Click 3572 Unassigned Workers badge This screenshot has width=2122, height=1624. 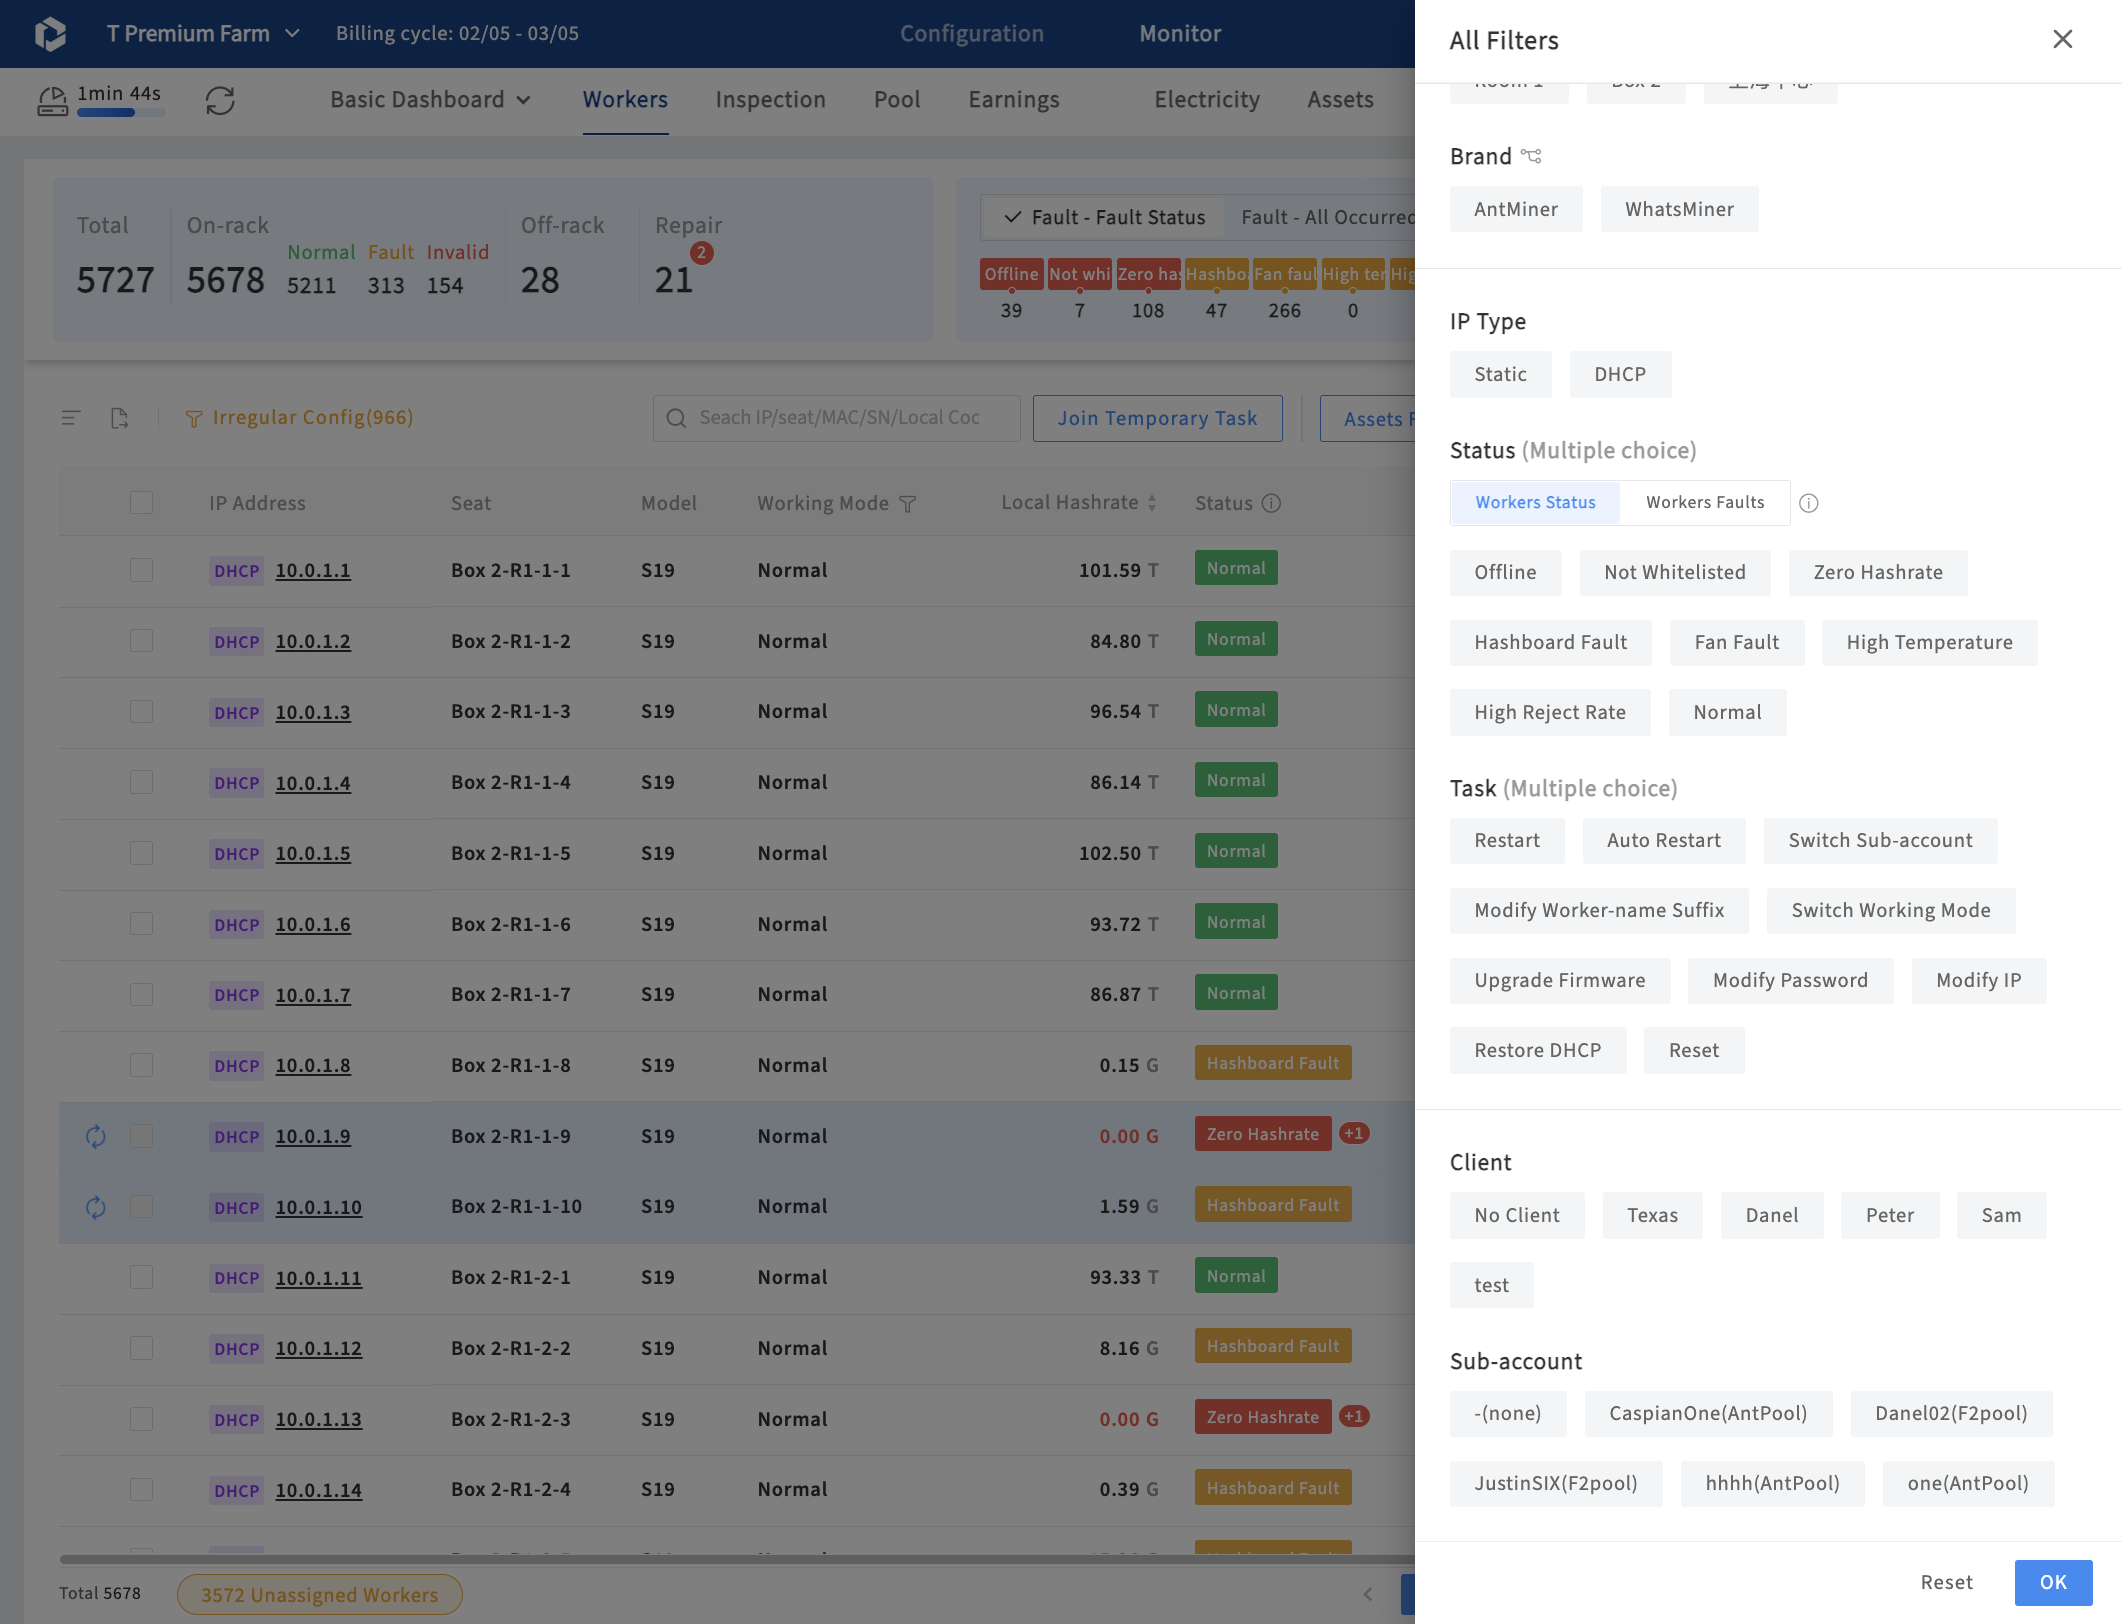[x=320, y=1594]
